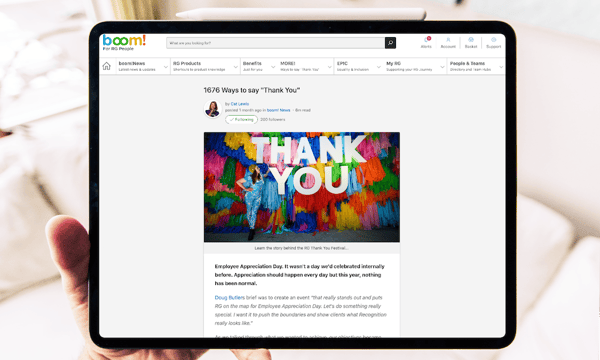
Task: Click the search magnifier button
Action: point(390,43)
